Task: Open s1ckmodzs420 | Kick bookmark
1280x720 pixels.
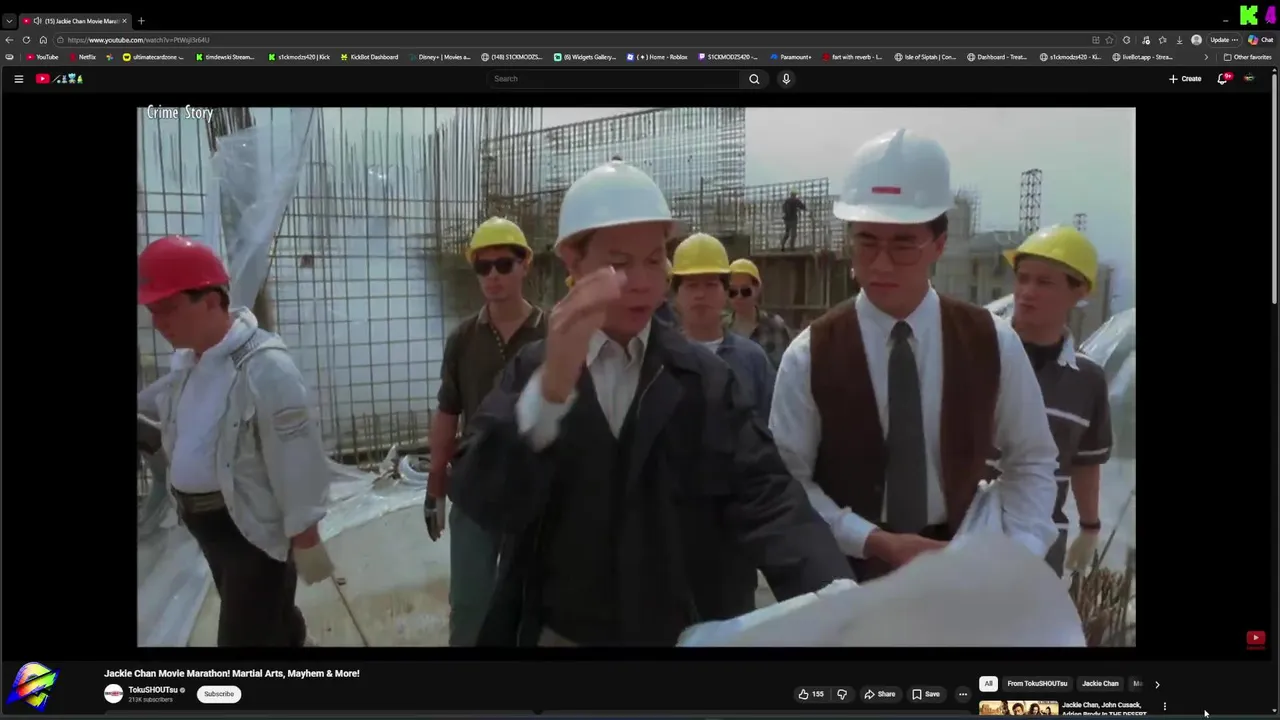Action: click(x=299, y=57)
